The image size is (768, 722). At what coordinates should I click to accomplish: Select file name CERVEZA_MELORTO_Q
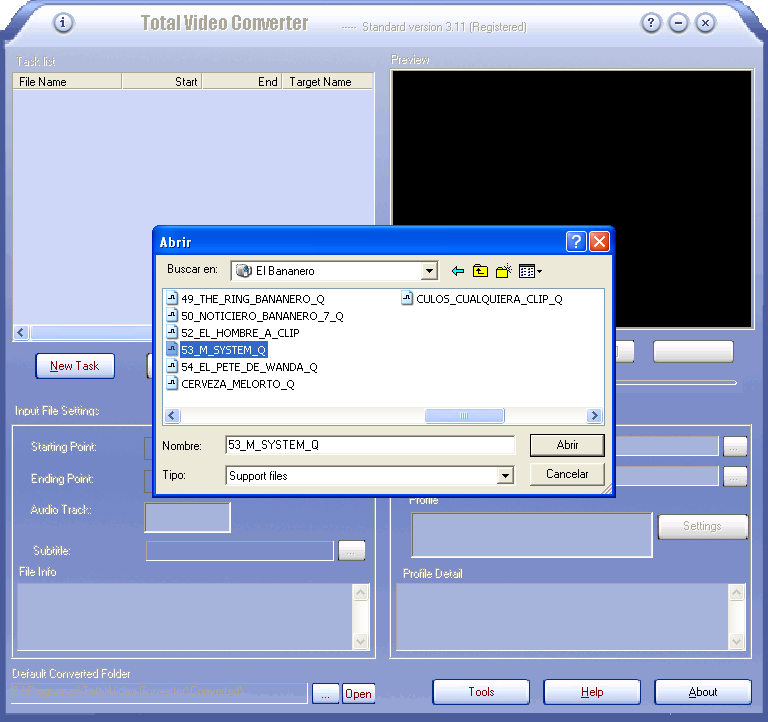tap(238, 384)
